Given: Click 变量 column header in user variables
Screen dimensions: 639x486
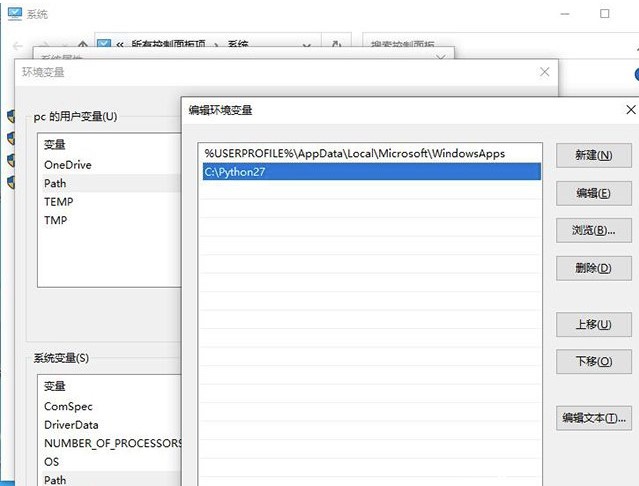Looking at the screenshot, I should [x=55, y=145].
